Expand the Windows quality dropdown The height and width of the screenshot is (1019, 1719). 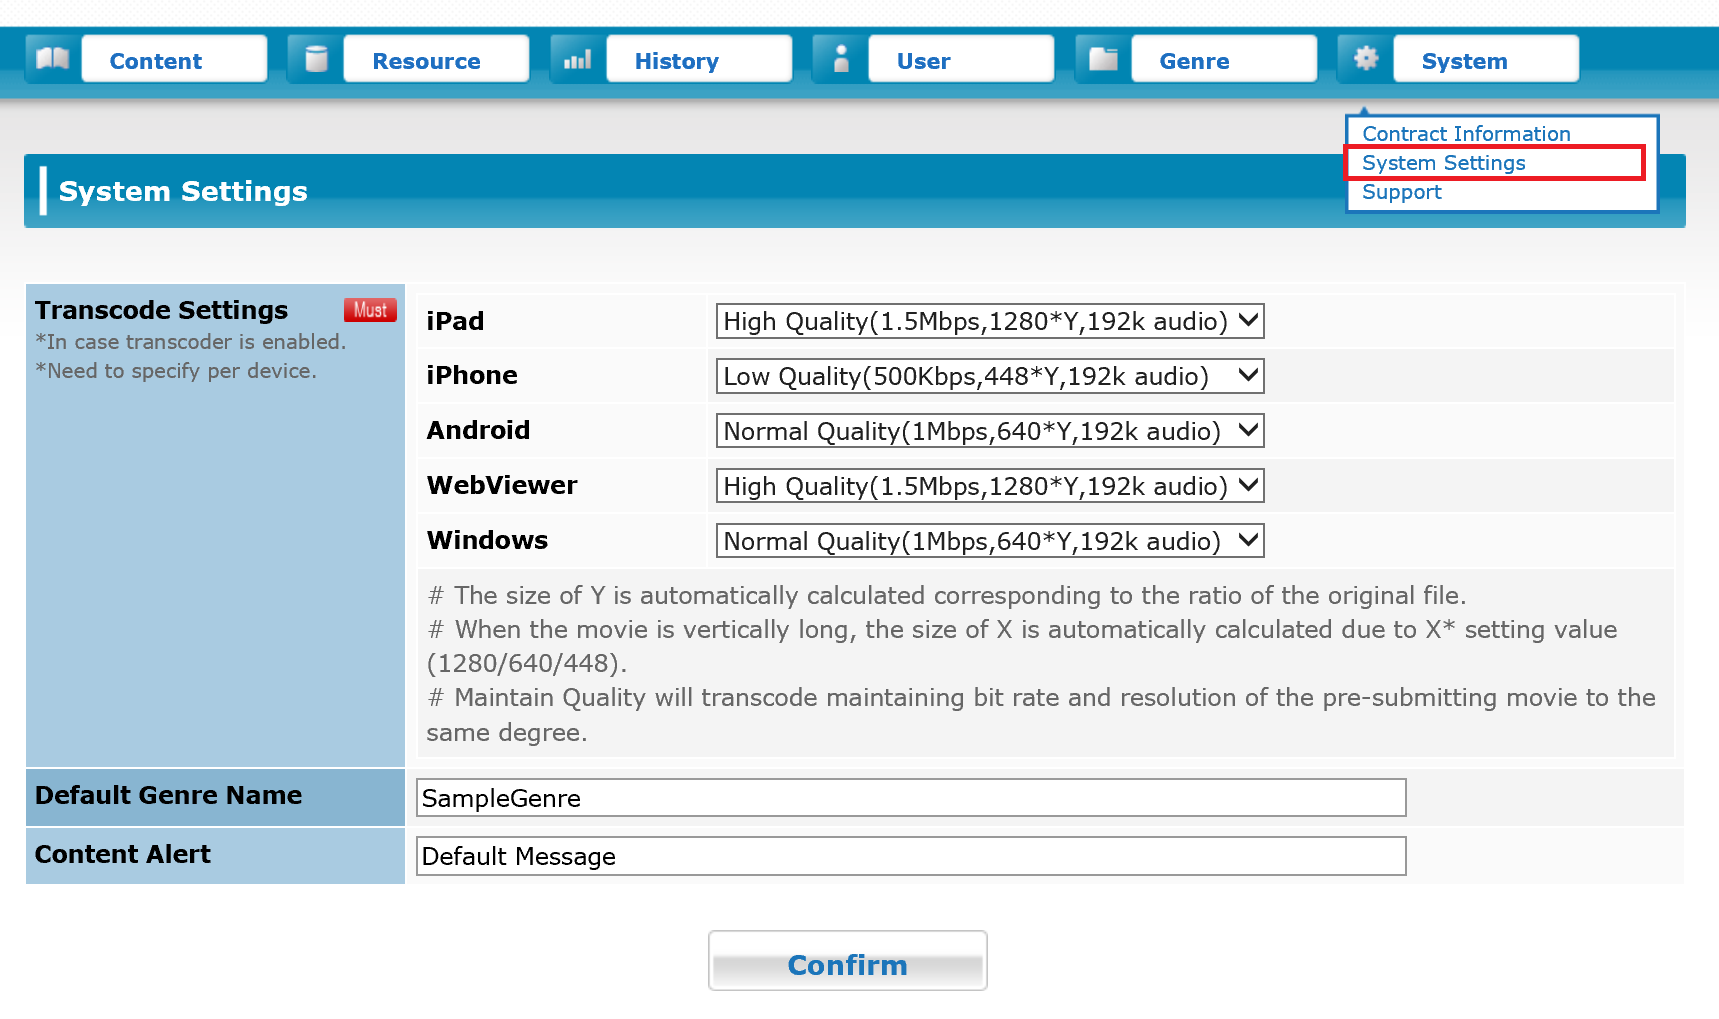[x=989, y=541]
